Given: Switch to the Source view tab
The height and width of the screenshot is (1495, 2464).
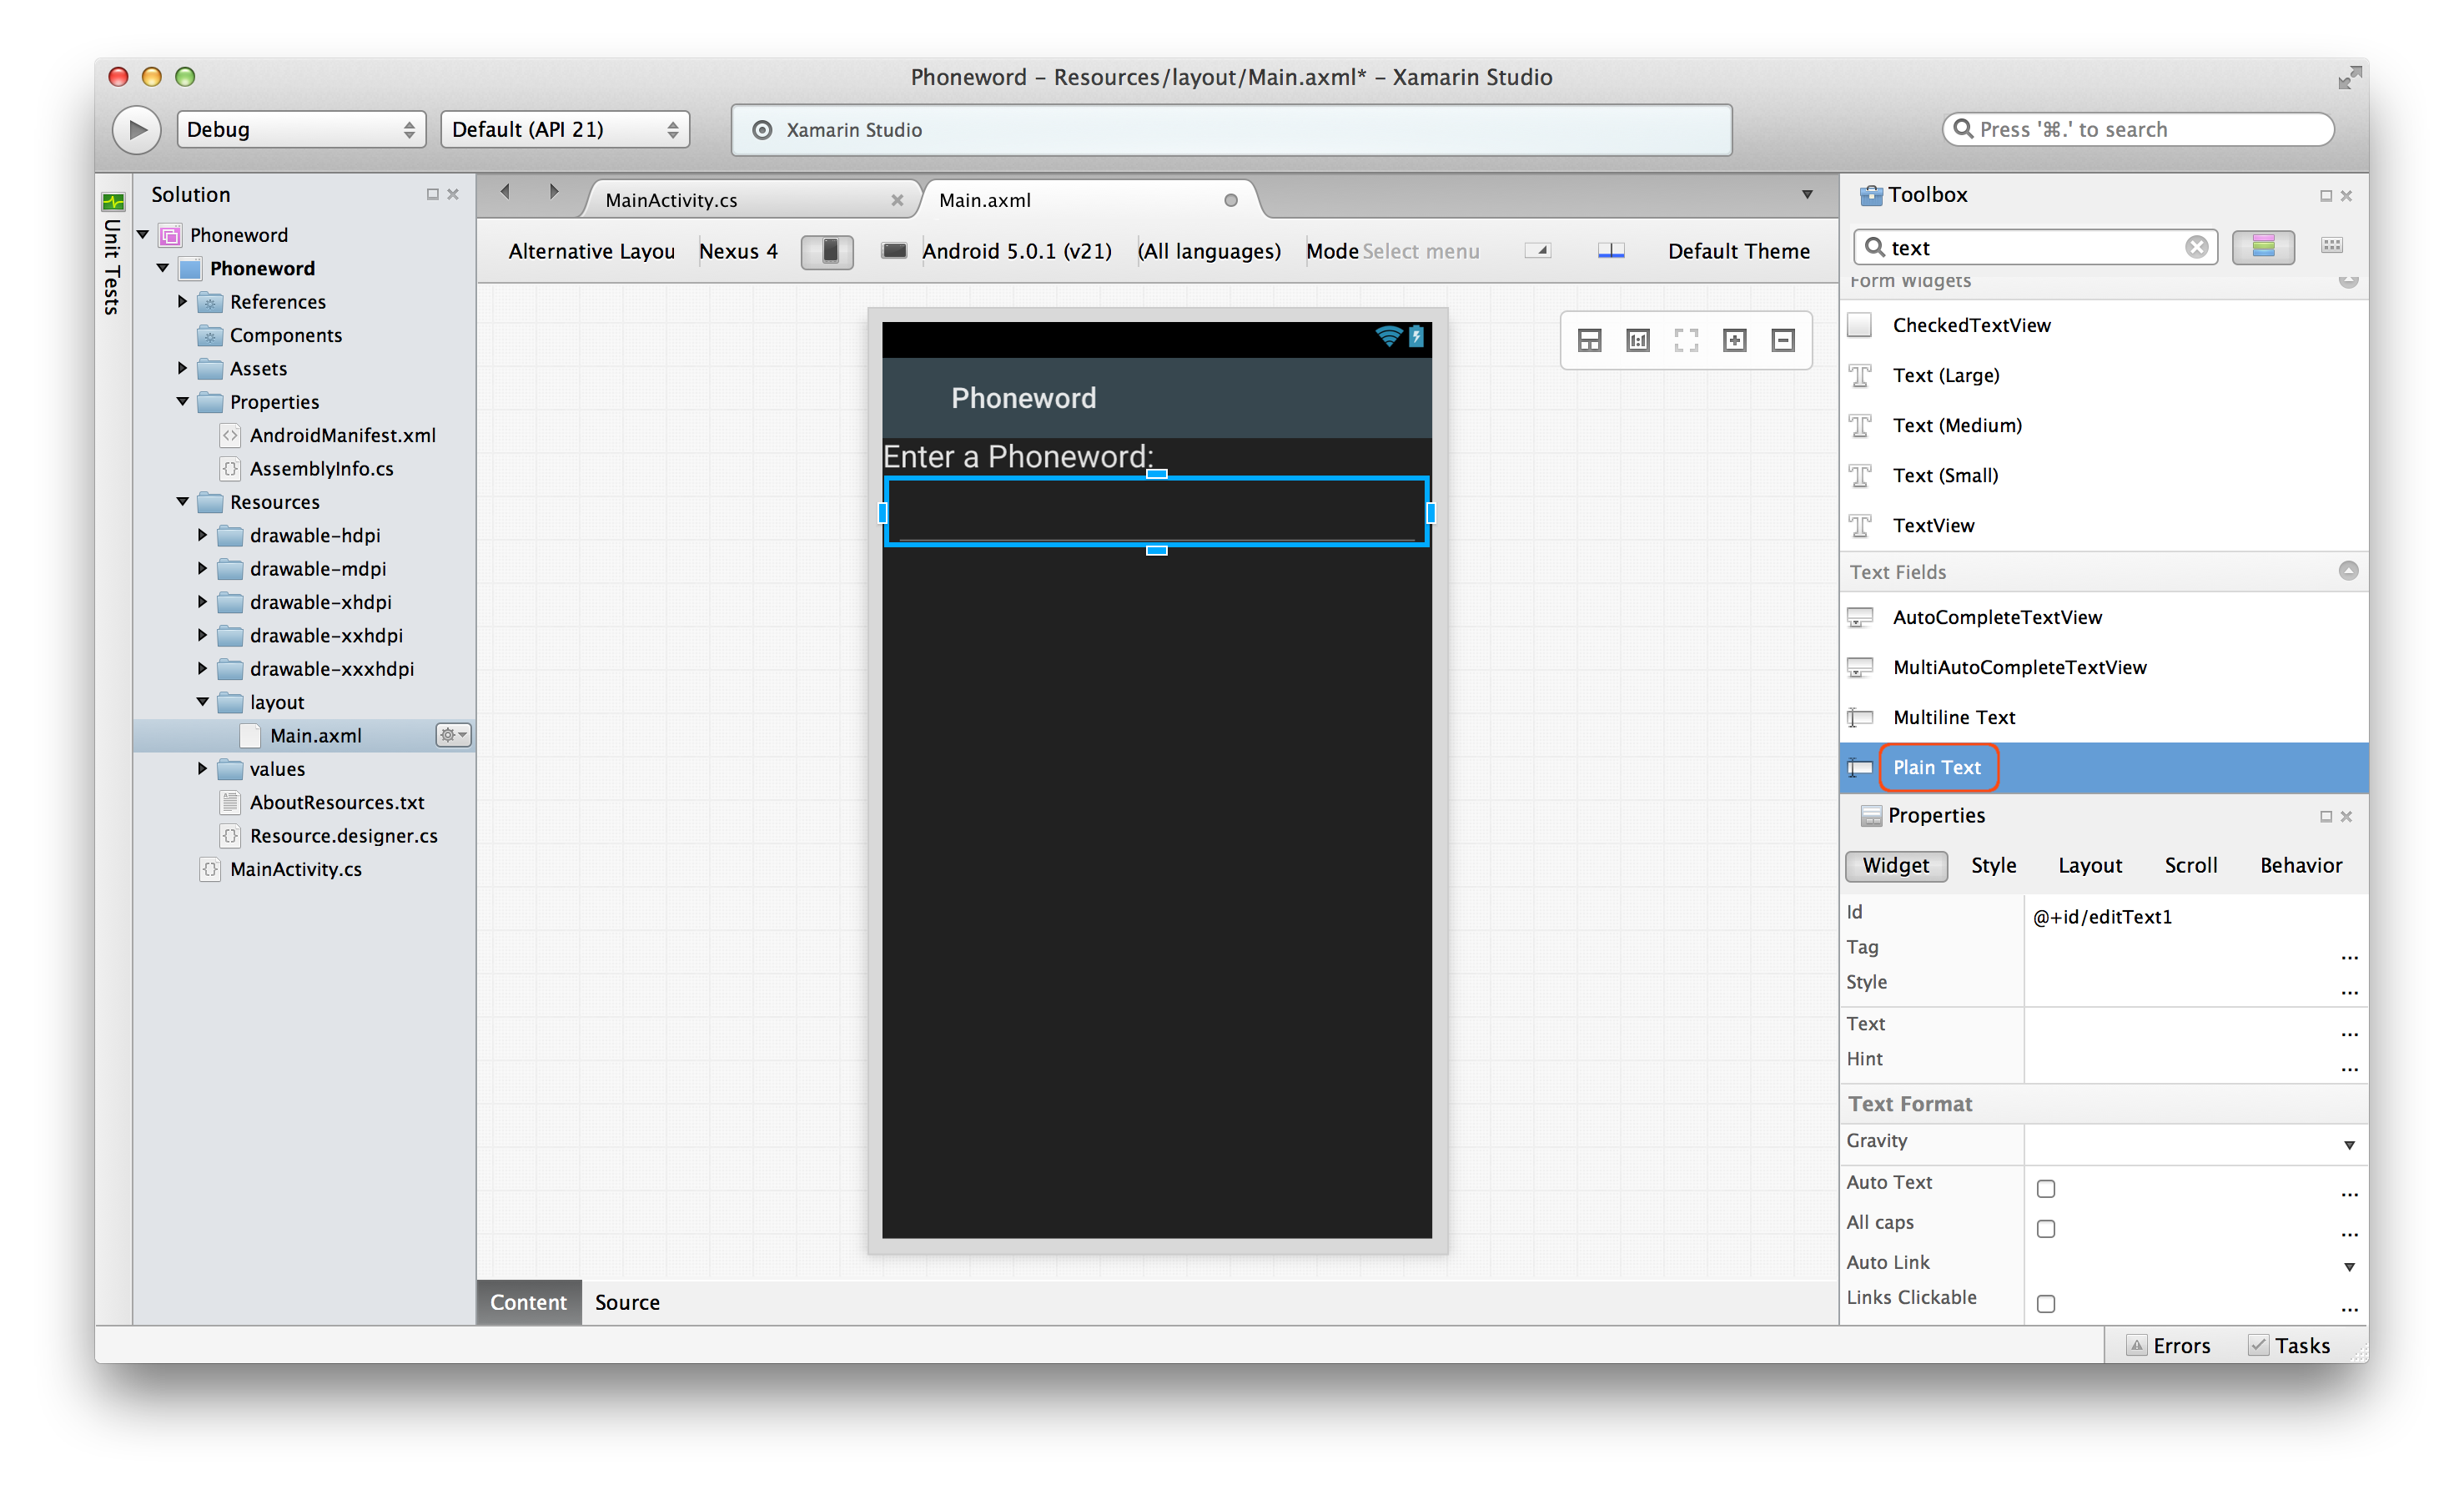Looking at the screenshot, I should 627,1302.
